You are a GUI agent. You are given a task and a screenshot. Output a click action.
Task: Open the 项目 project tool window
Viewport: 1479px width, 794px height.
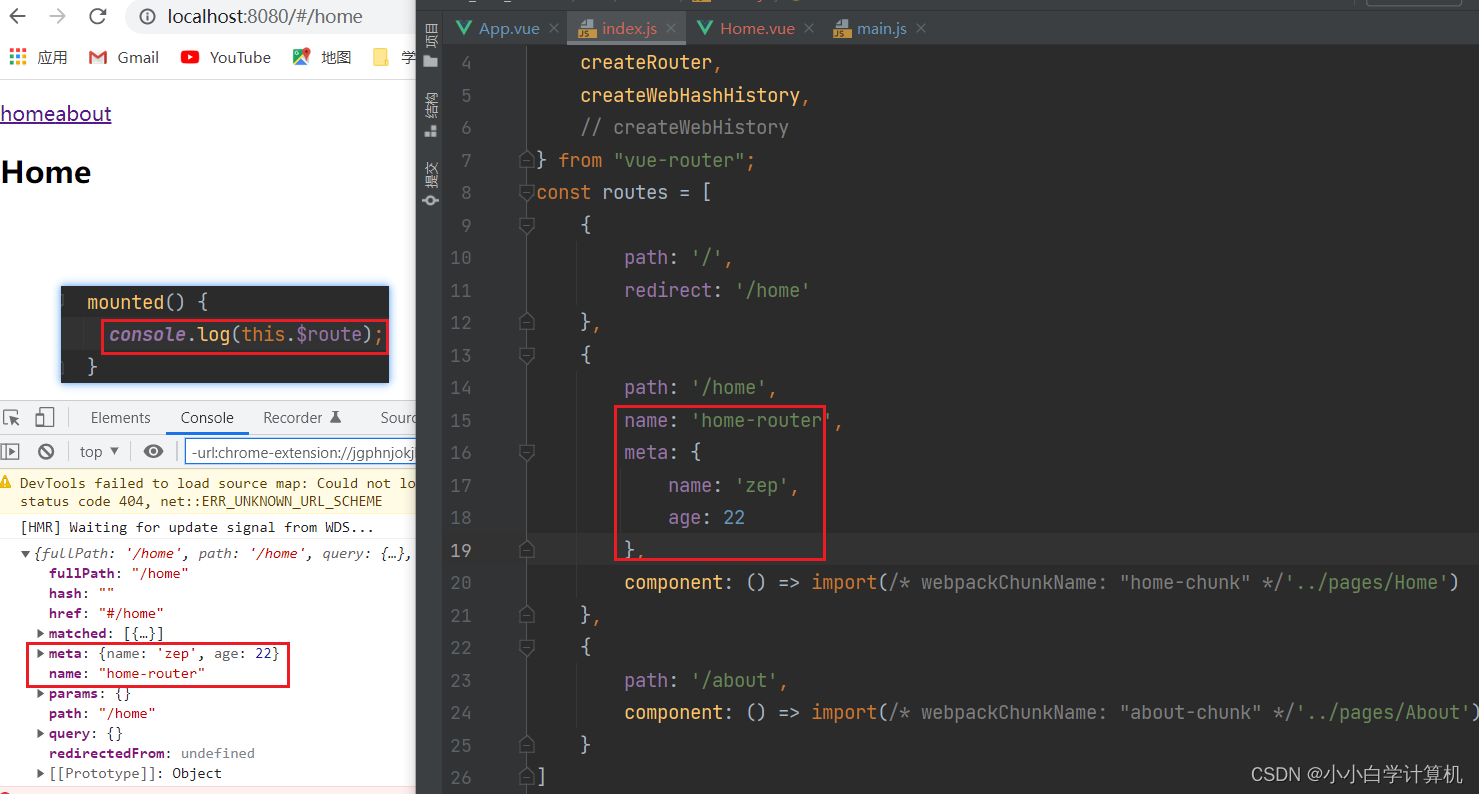[431, 47]
